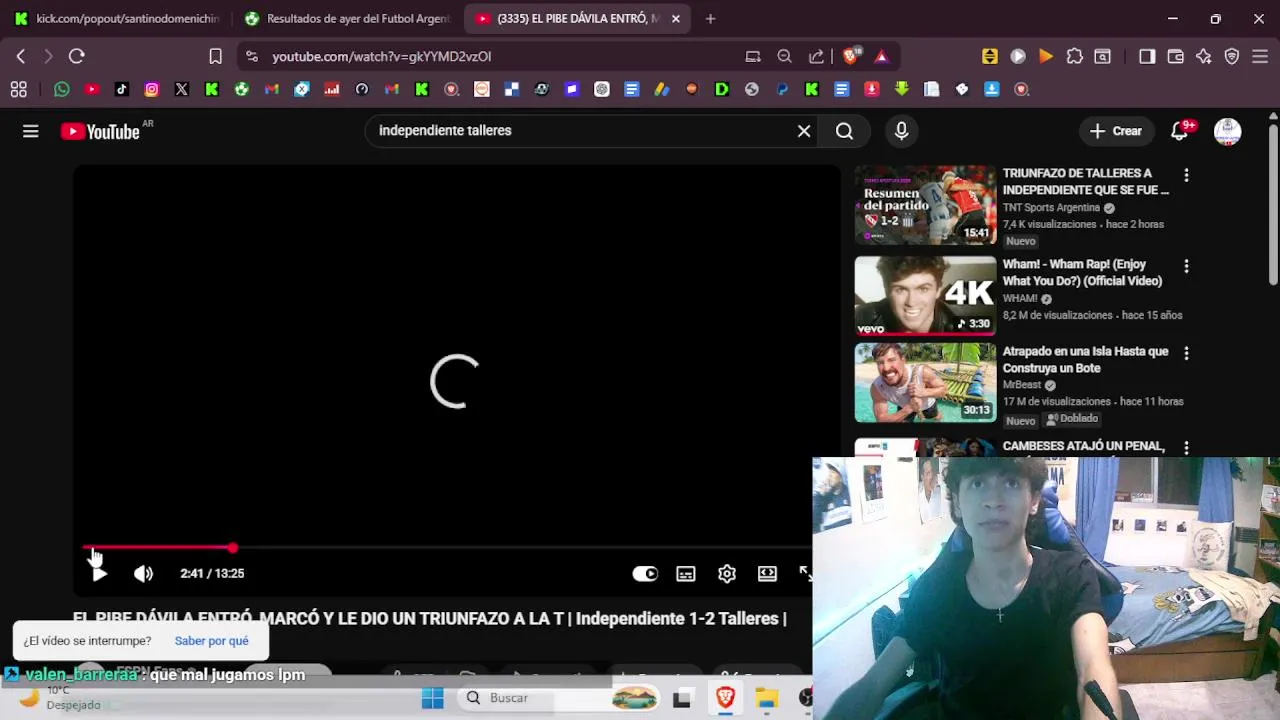Reload the current page
Screen dimensions: 1280x720
(x=77, y=57)
